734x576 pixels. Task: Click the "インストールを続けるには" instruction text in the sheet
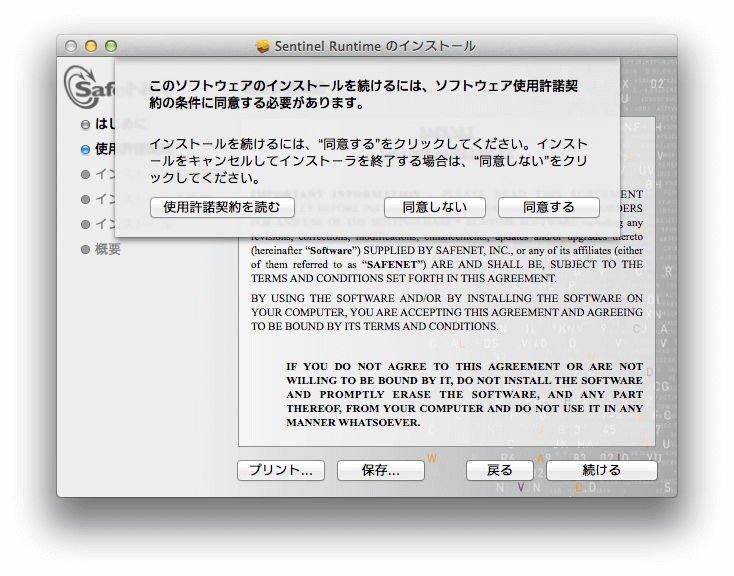point(368,161)
